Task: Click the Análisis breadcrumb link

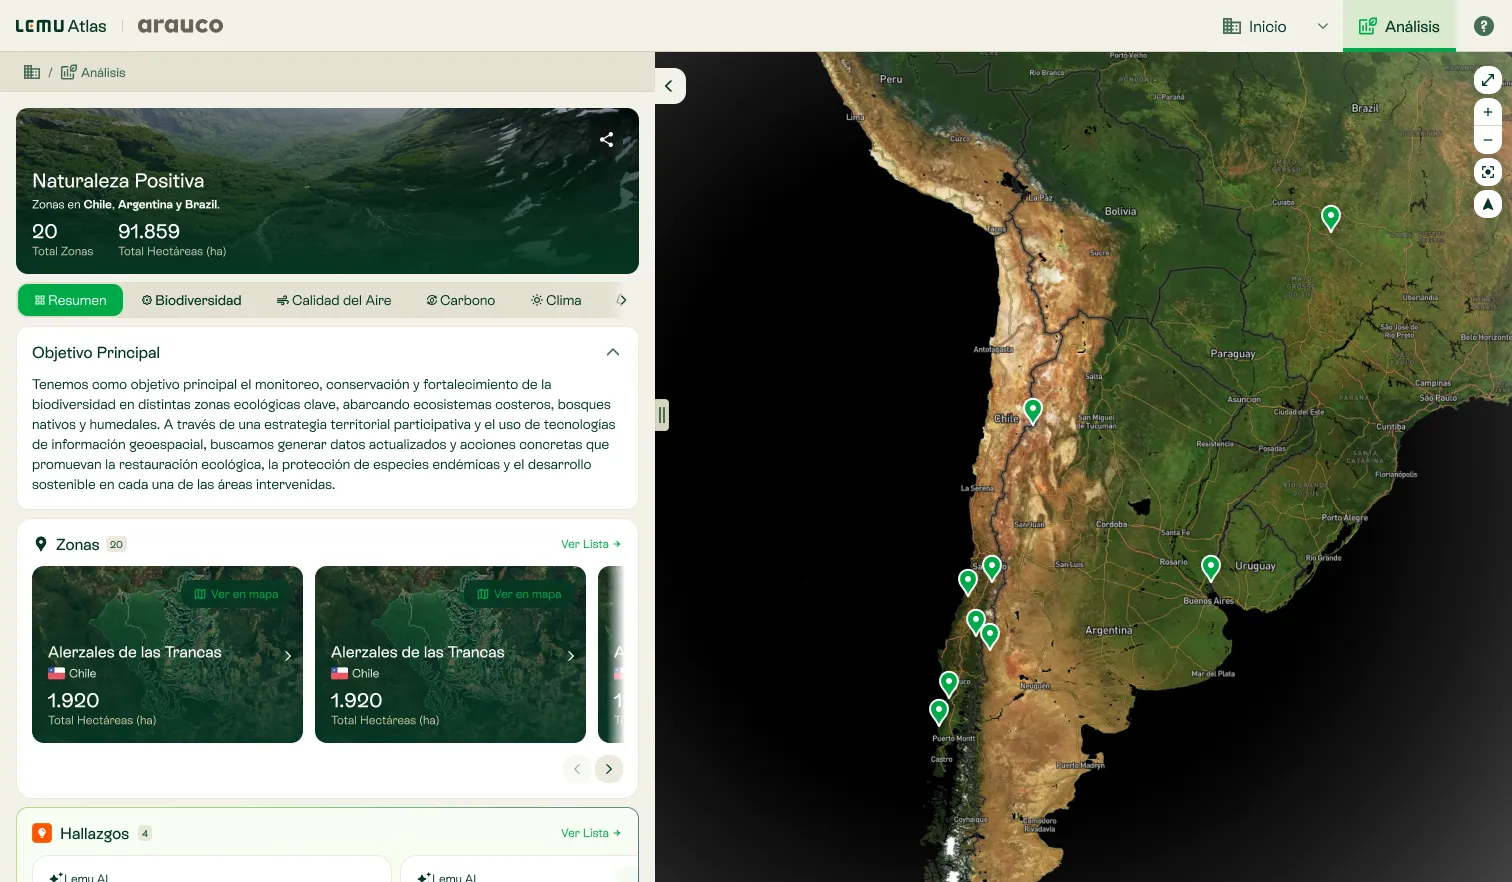Action: pos(93,72)
